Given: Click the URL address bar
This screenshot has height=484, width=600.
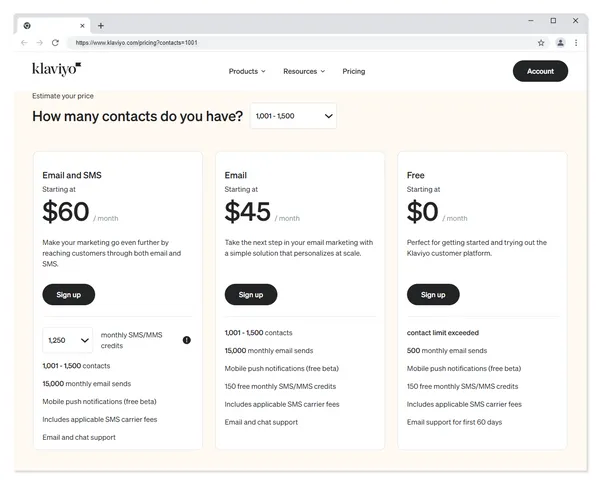Looking at the screenshot, I should coord(302,43).
